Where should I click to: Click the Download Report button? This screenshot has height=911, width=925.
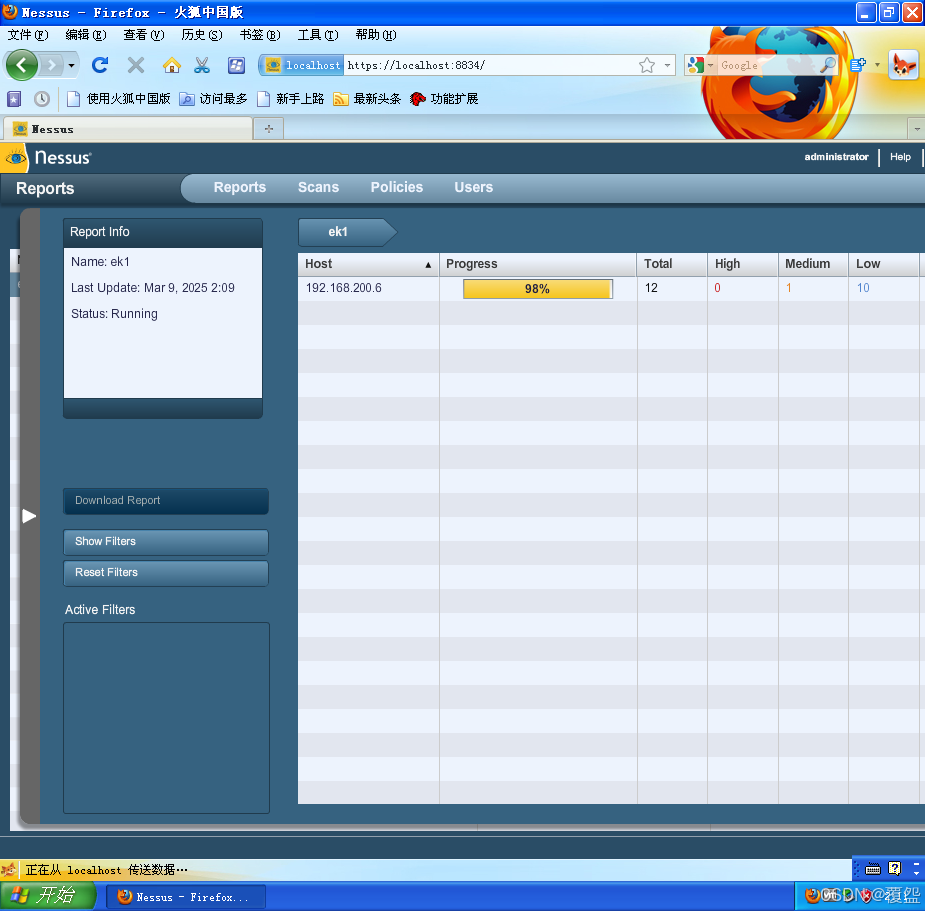click(166, 500)
